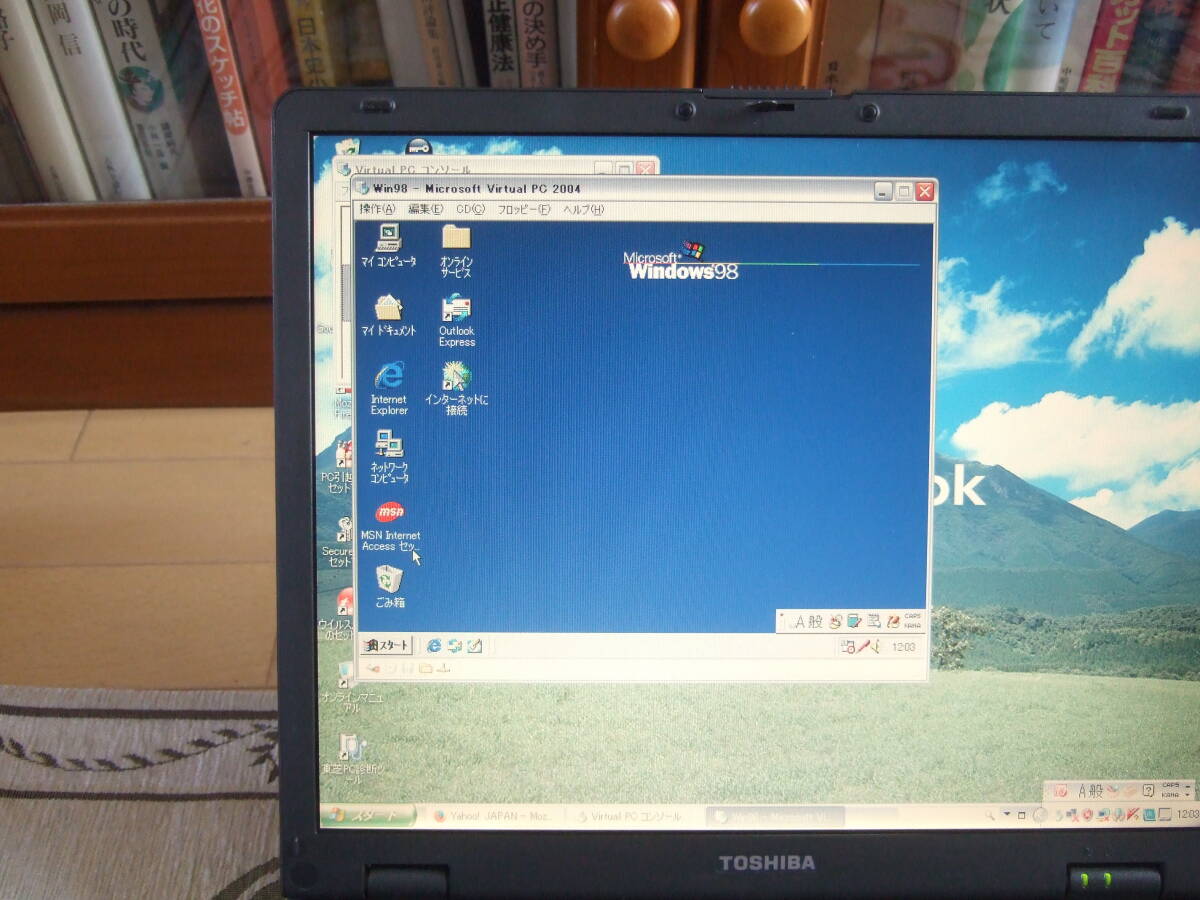Open 編集(E) menu in Virtual PC window
The height and width of the screenshot is (900, 1200).
coord(425,209)
